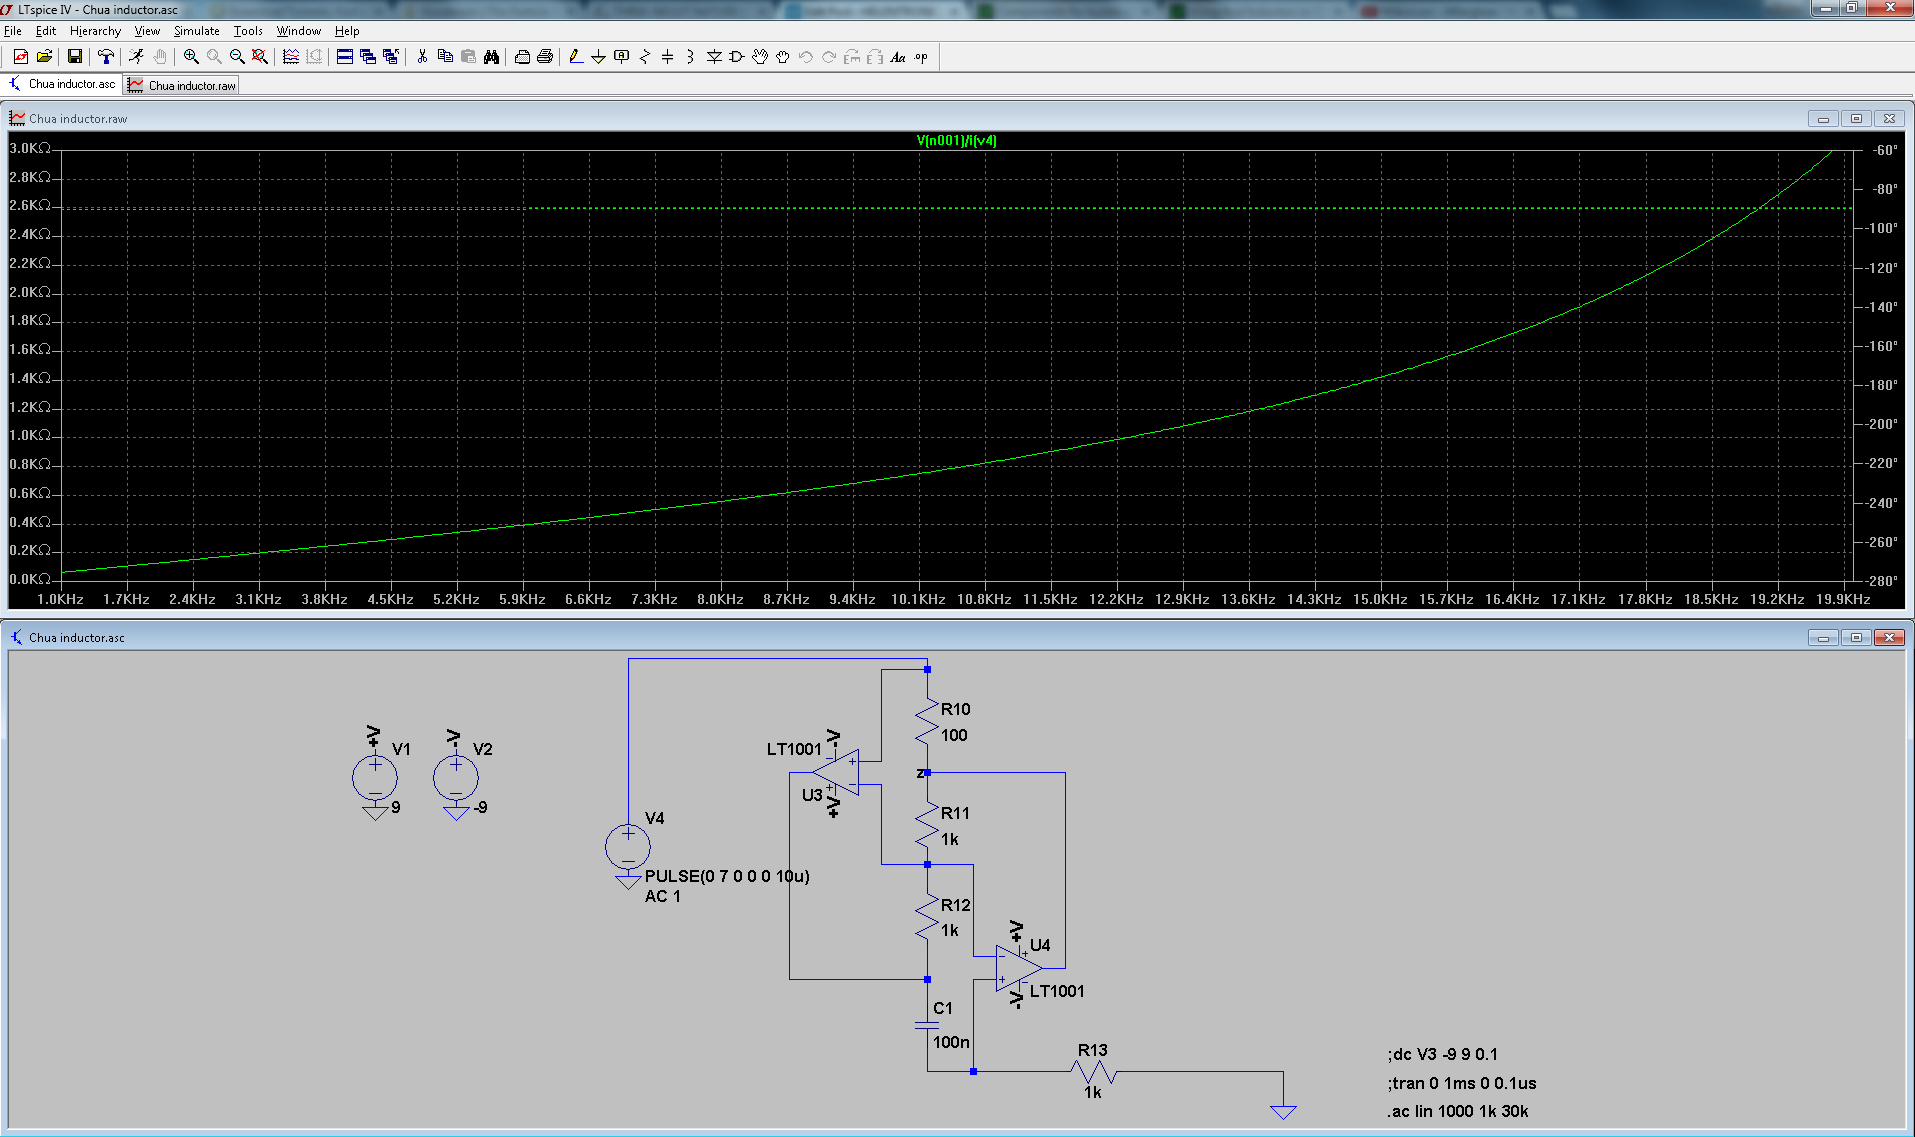The image size is (1915, 1137).
Task: Click the Find binoculars icon
Action: (491, 57)
